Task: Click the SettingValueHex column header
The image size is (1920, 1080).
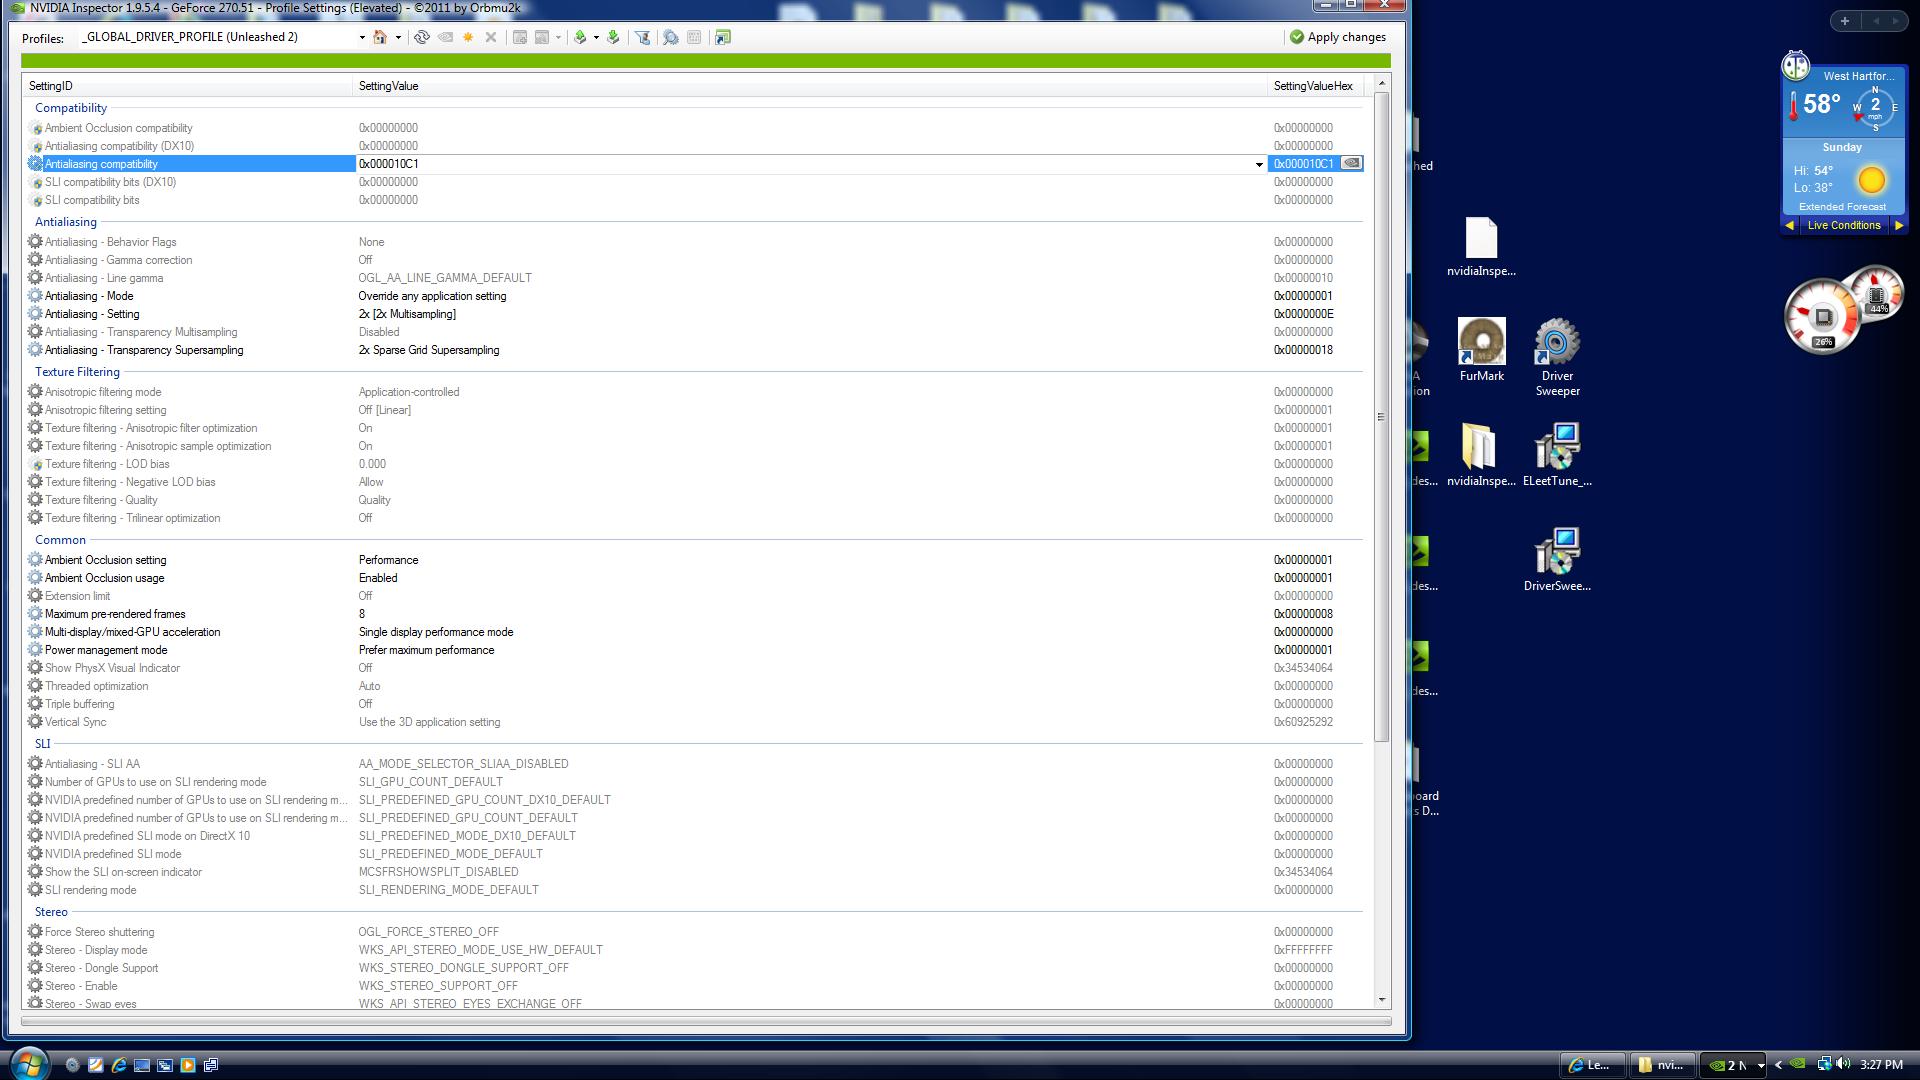Action: coord(1314,86)
